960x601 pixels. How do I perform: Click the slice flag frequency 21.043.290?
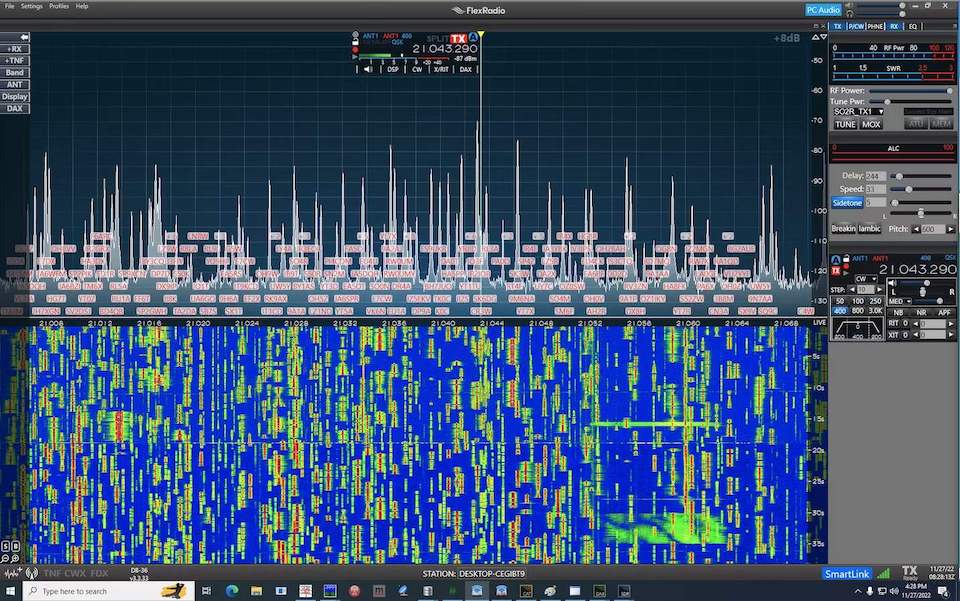click(444, 48)
